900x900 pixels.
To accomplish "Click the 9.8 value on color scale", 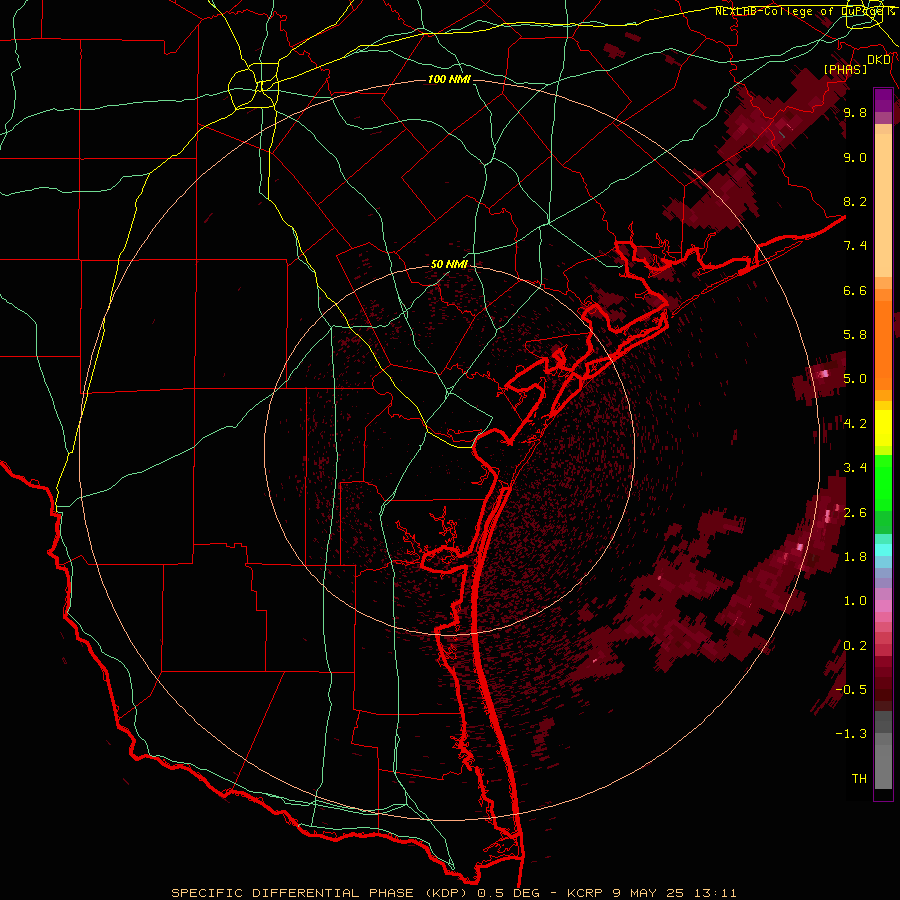I will tap(855, 112).
